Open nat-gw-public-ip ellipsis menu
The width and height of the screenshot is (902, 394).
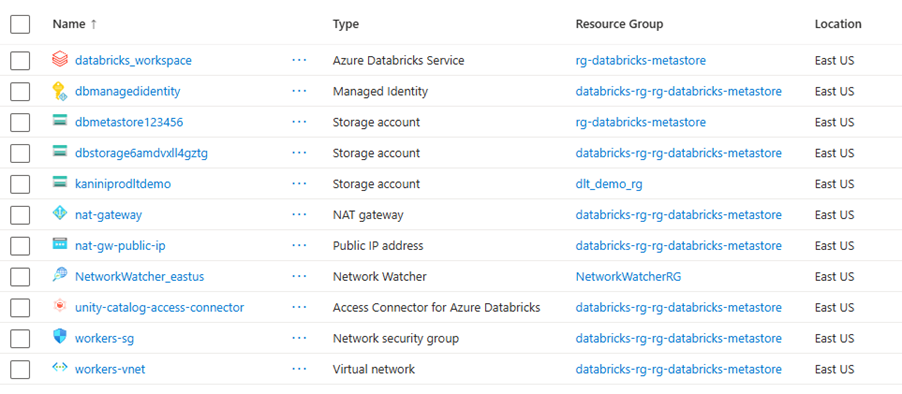point(299,246)
